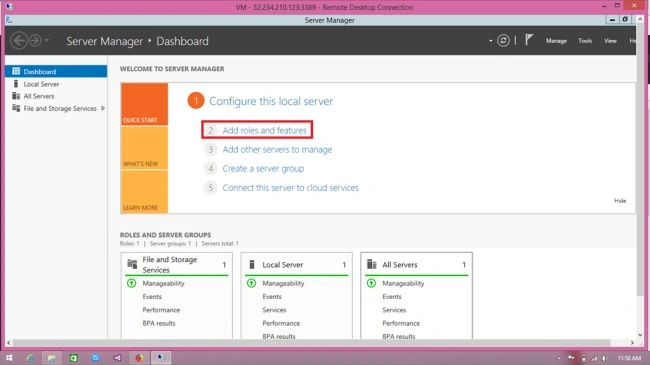Image resolution: width=650 pixels, height=365 pixels.
Task: Open the File and Storage Services tile header
Action: coord(177,265)
